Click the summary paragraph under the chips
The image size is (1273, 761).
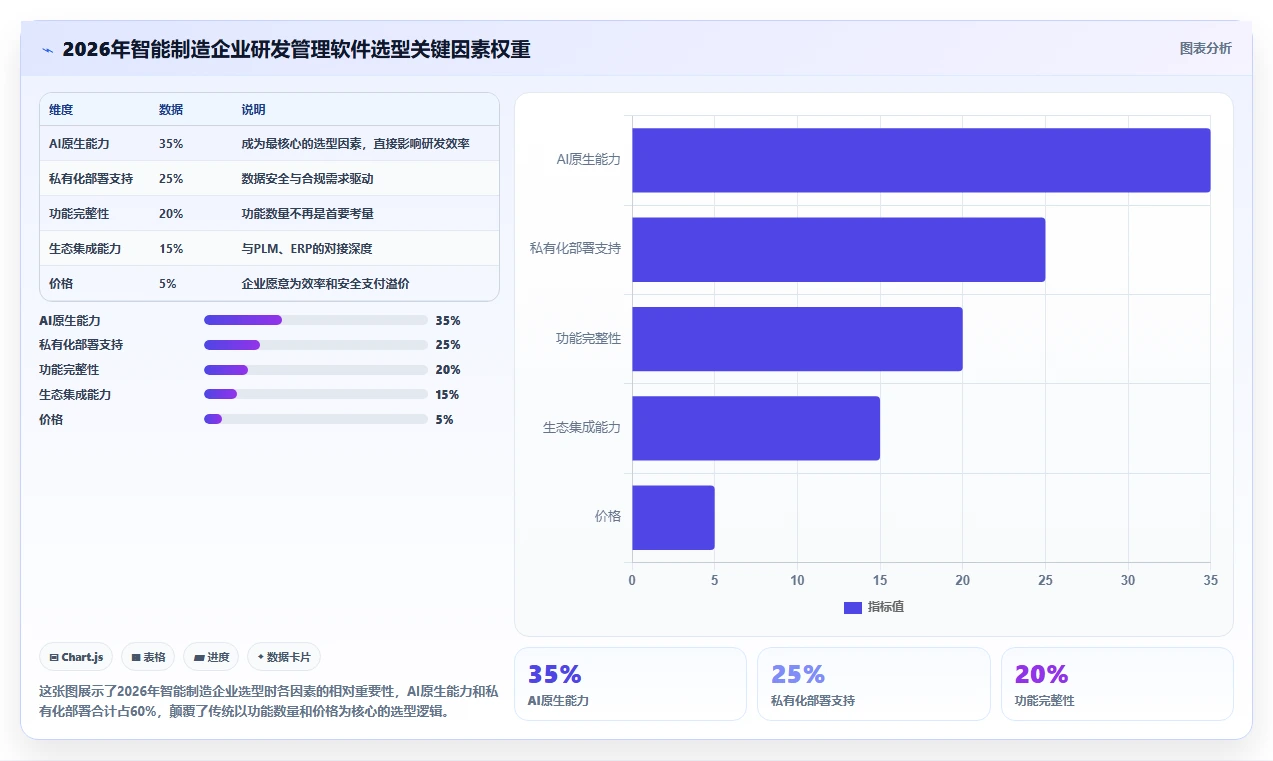point(268,701)
